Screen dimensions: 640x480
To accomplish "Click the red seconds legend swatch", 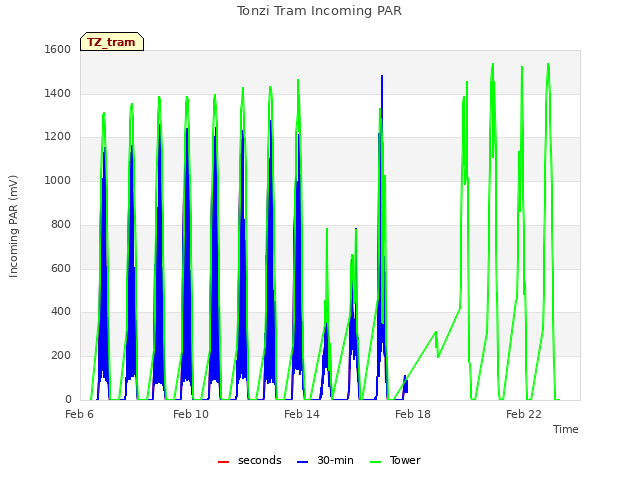I will click(223, 462).
